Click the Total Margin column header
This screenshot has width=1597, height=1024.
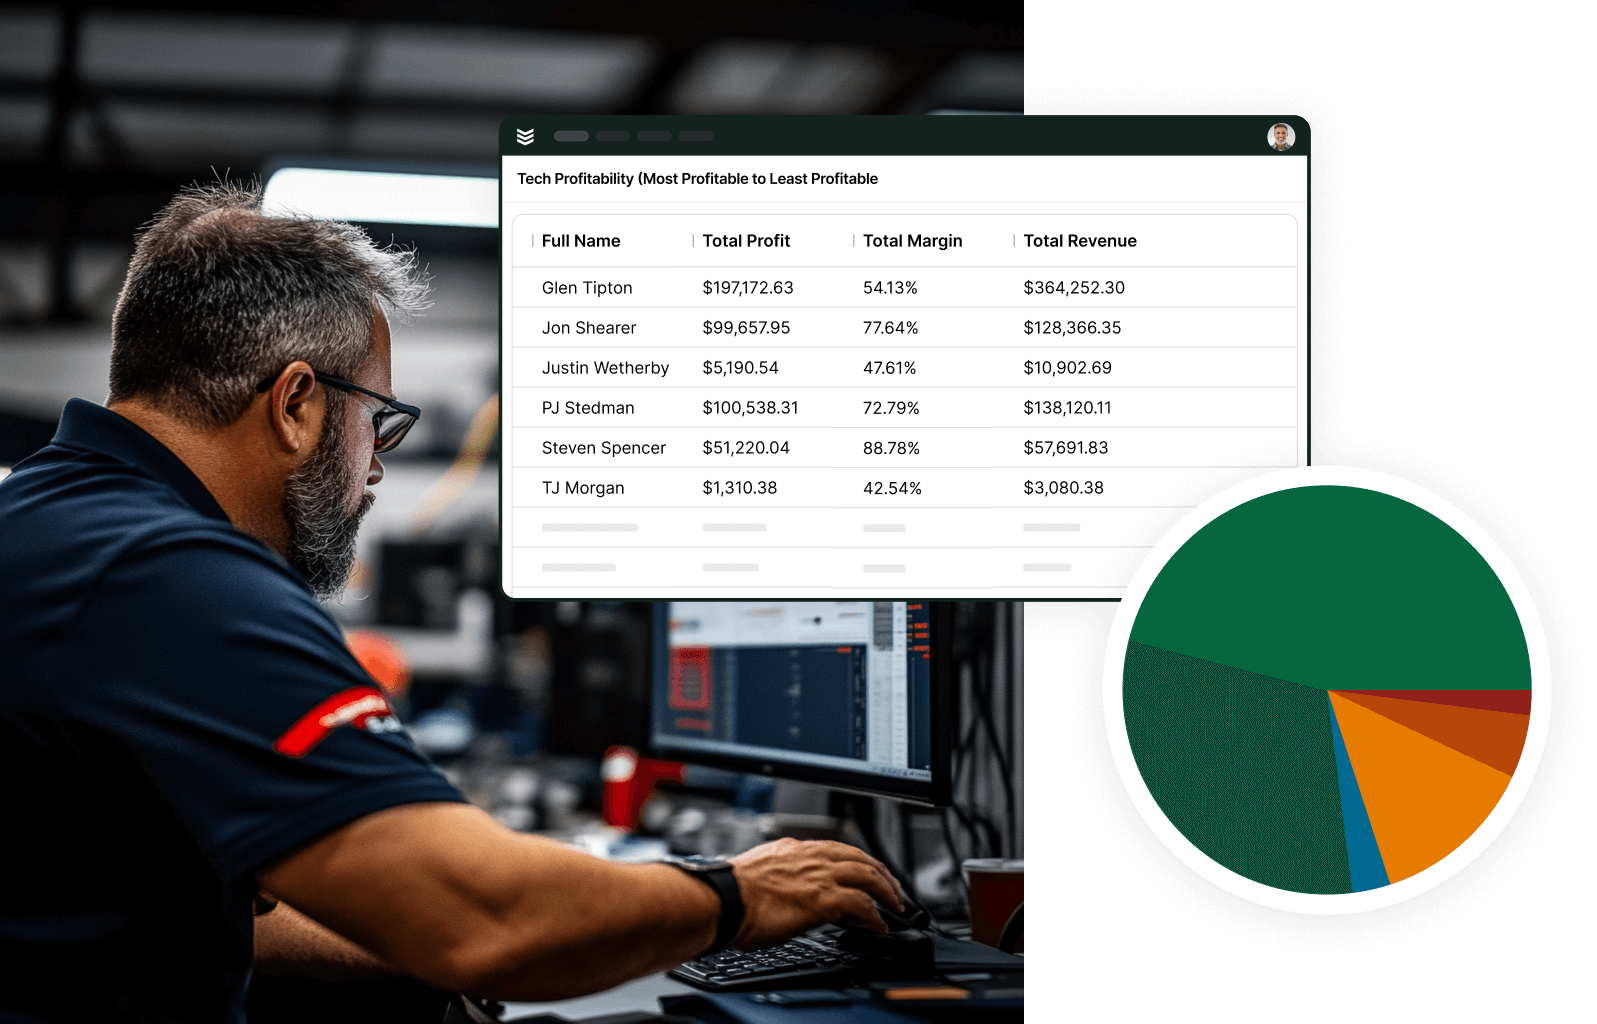pos(912,241)
